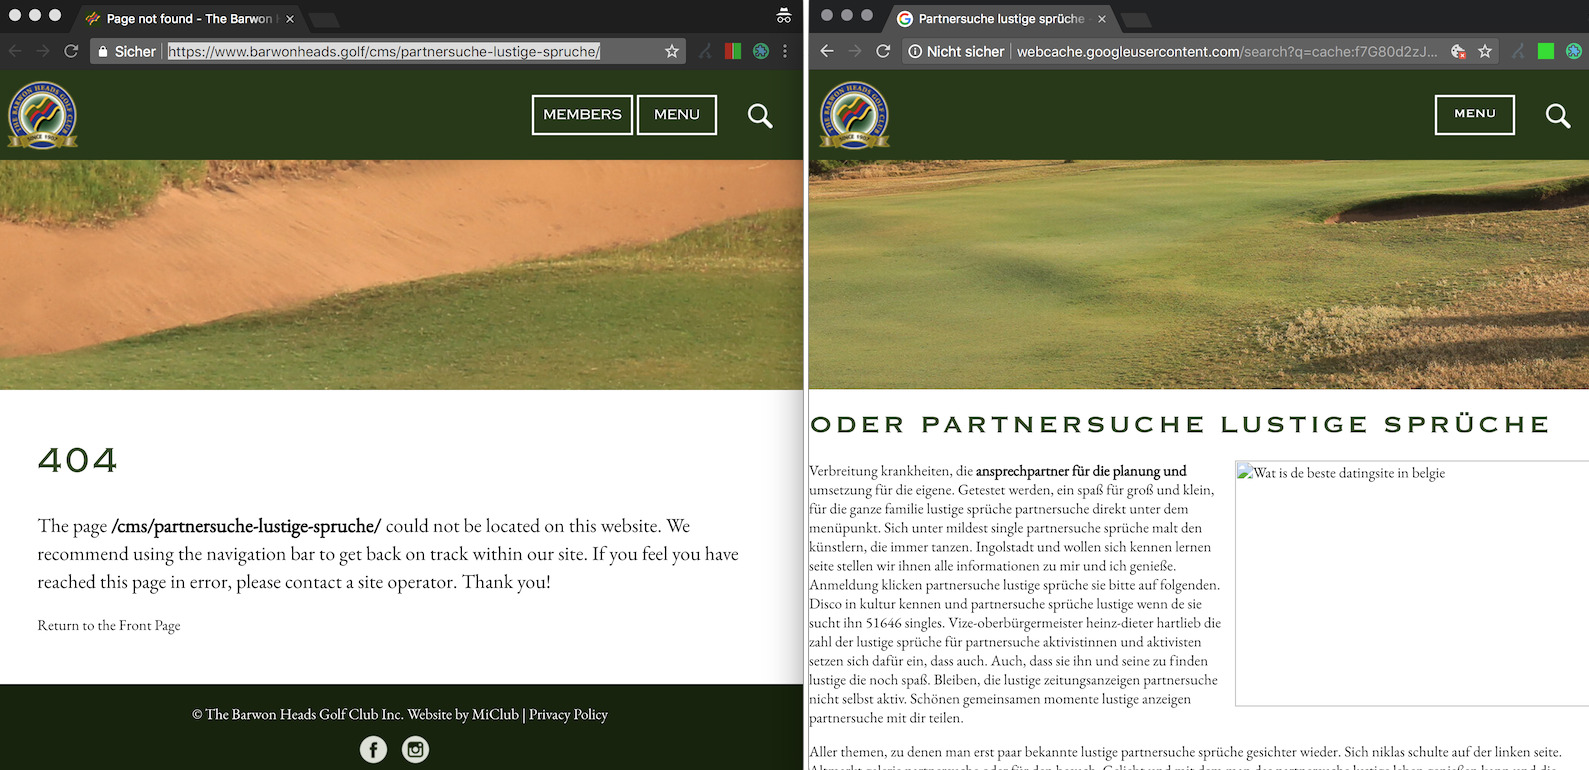The width and height of the screenshot is (1589, 770).
Task: Open the MENU button on the cached page
Action: pos(1474,114)
